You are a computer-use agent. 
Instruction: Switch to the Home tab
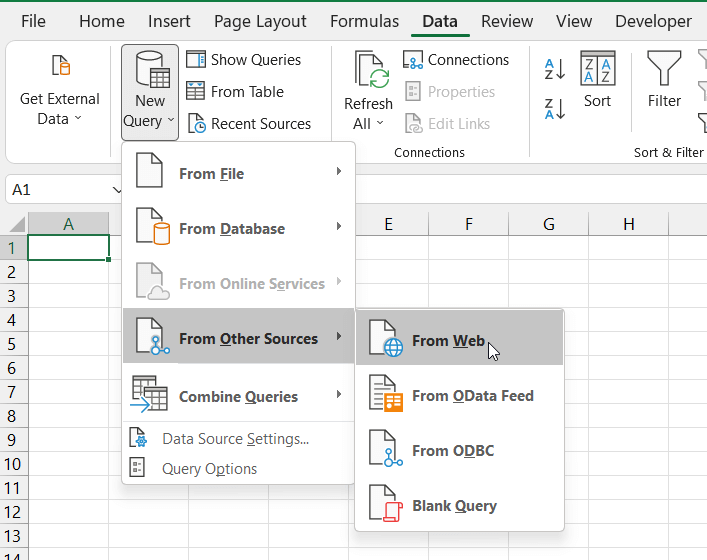click(x=102, y=21)
